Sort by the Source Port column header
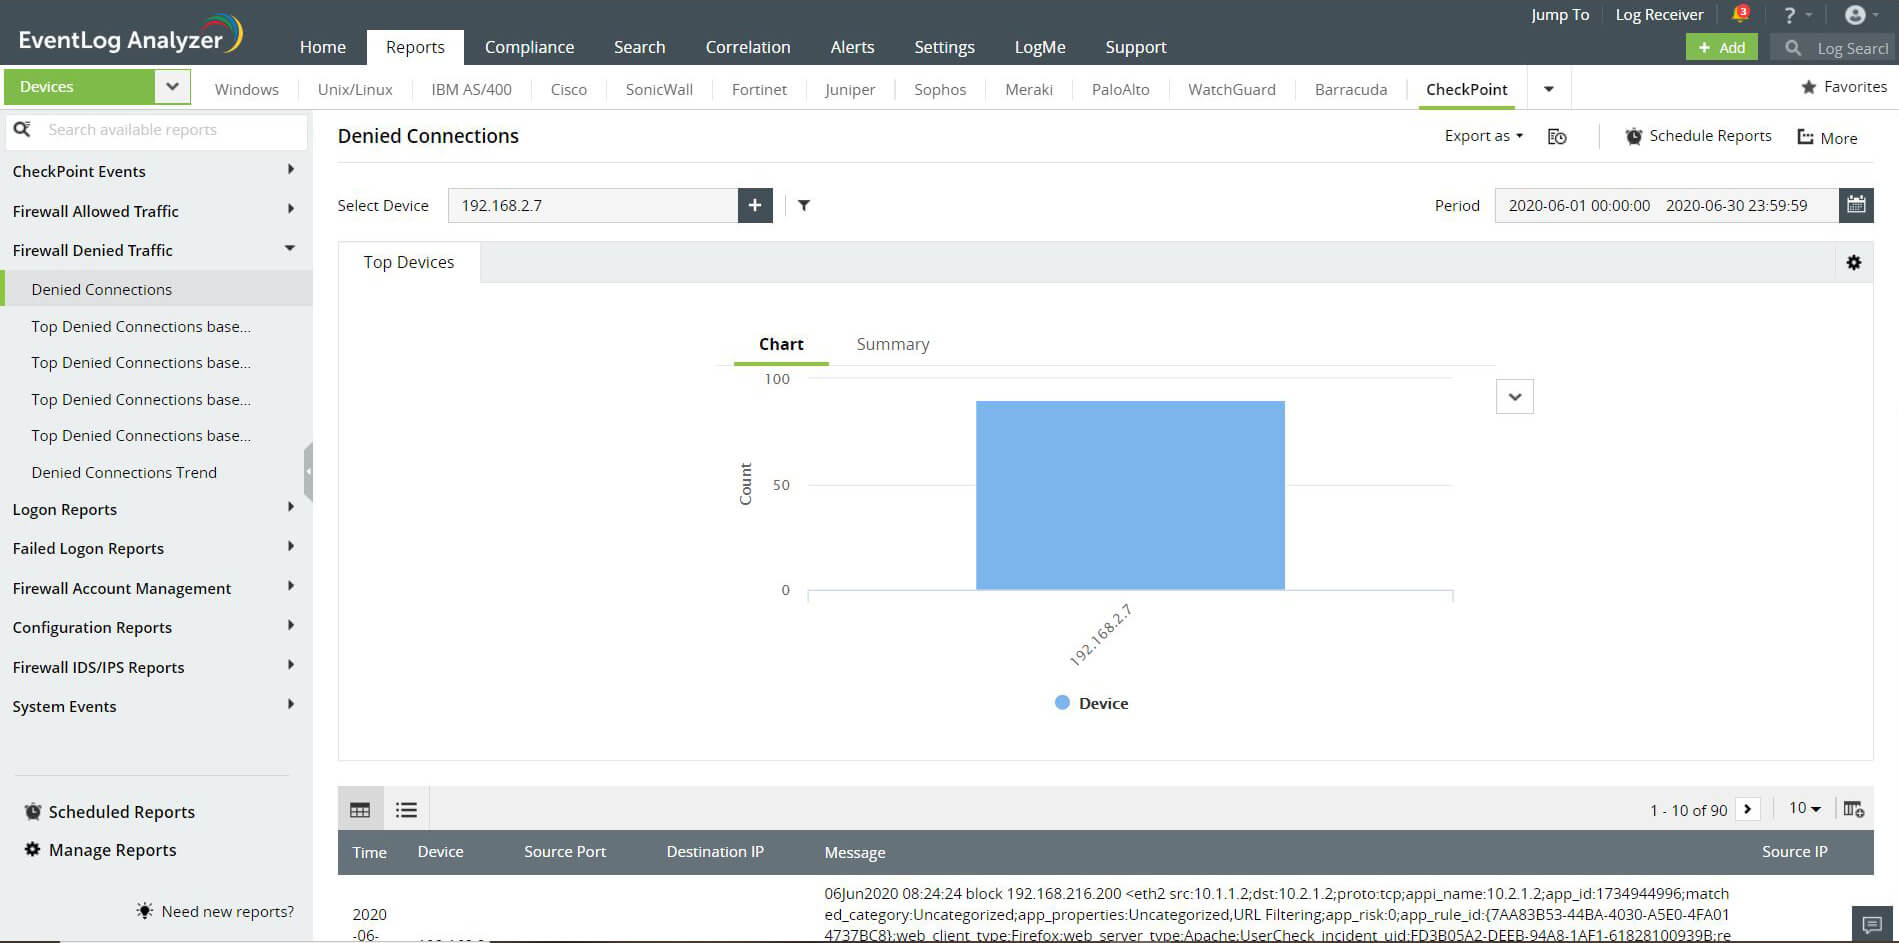The image size is (1899, 943). point(565,852)
